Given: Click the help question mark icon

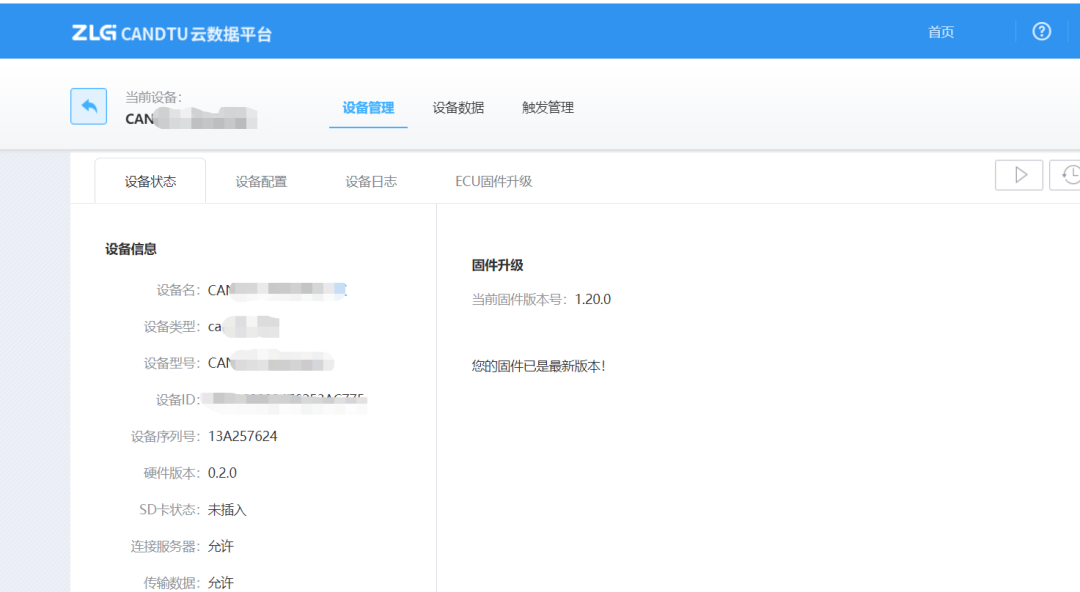Looking at the screenshot, I should (1041, 31).
